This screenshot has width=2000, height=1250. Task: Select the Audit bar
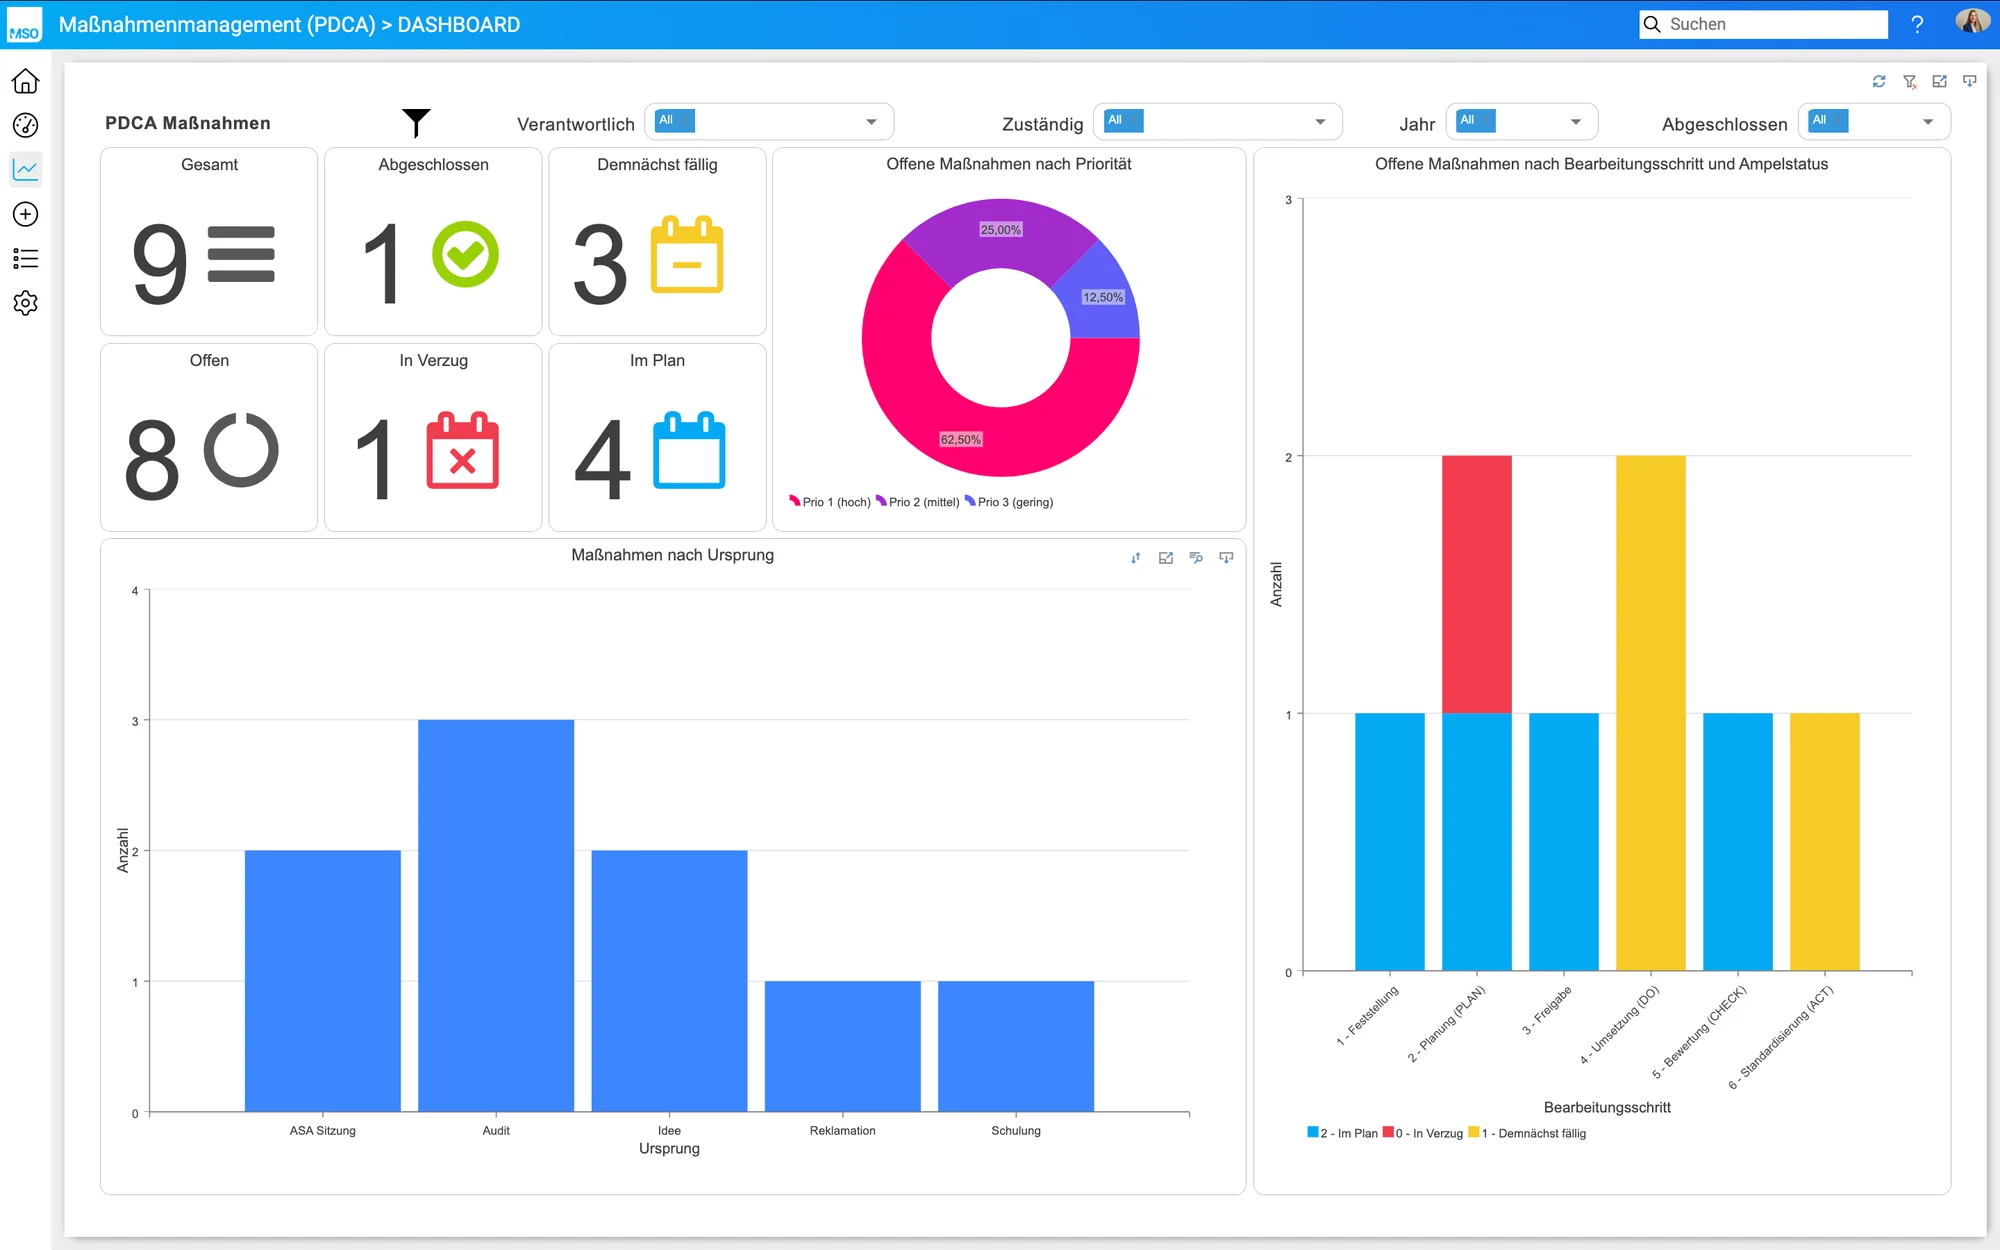496,916
